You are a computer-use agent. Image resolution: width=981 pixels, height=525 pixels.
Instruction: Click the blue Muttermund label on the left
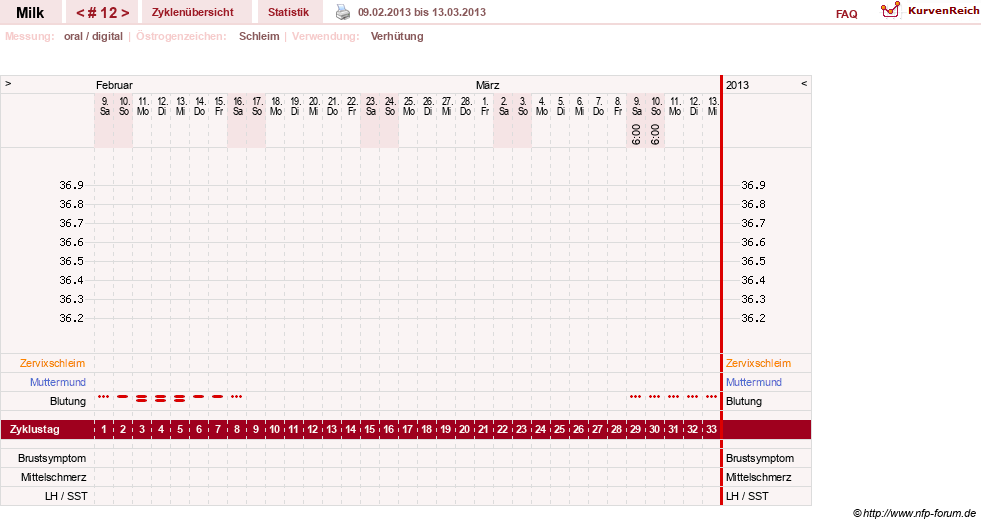pyautogui.click(x=58, y=382)
